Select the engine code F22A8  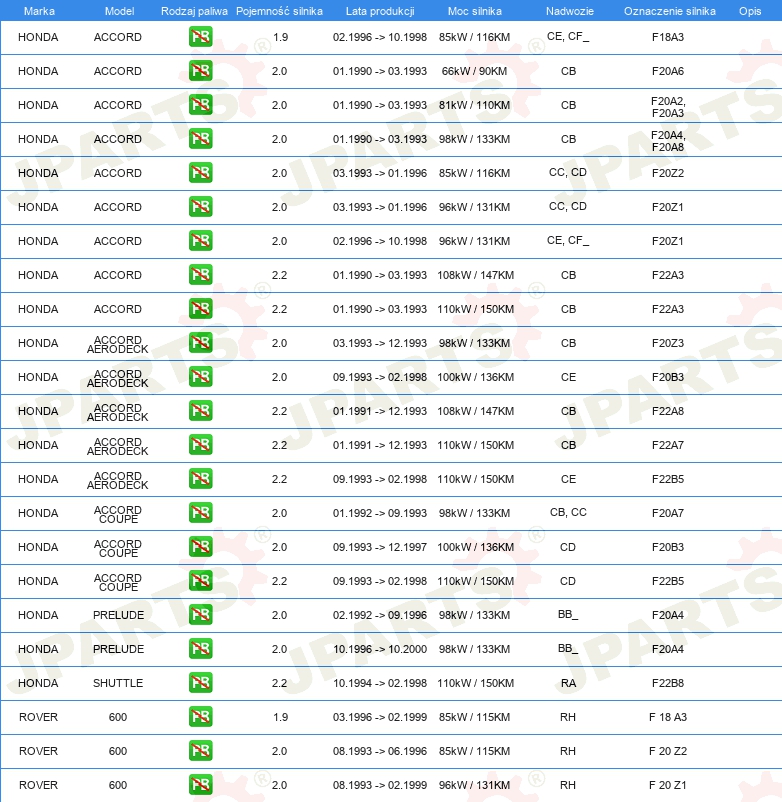click(668, 411)
